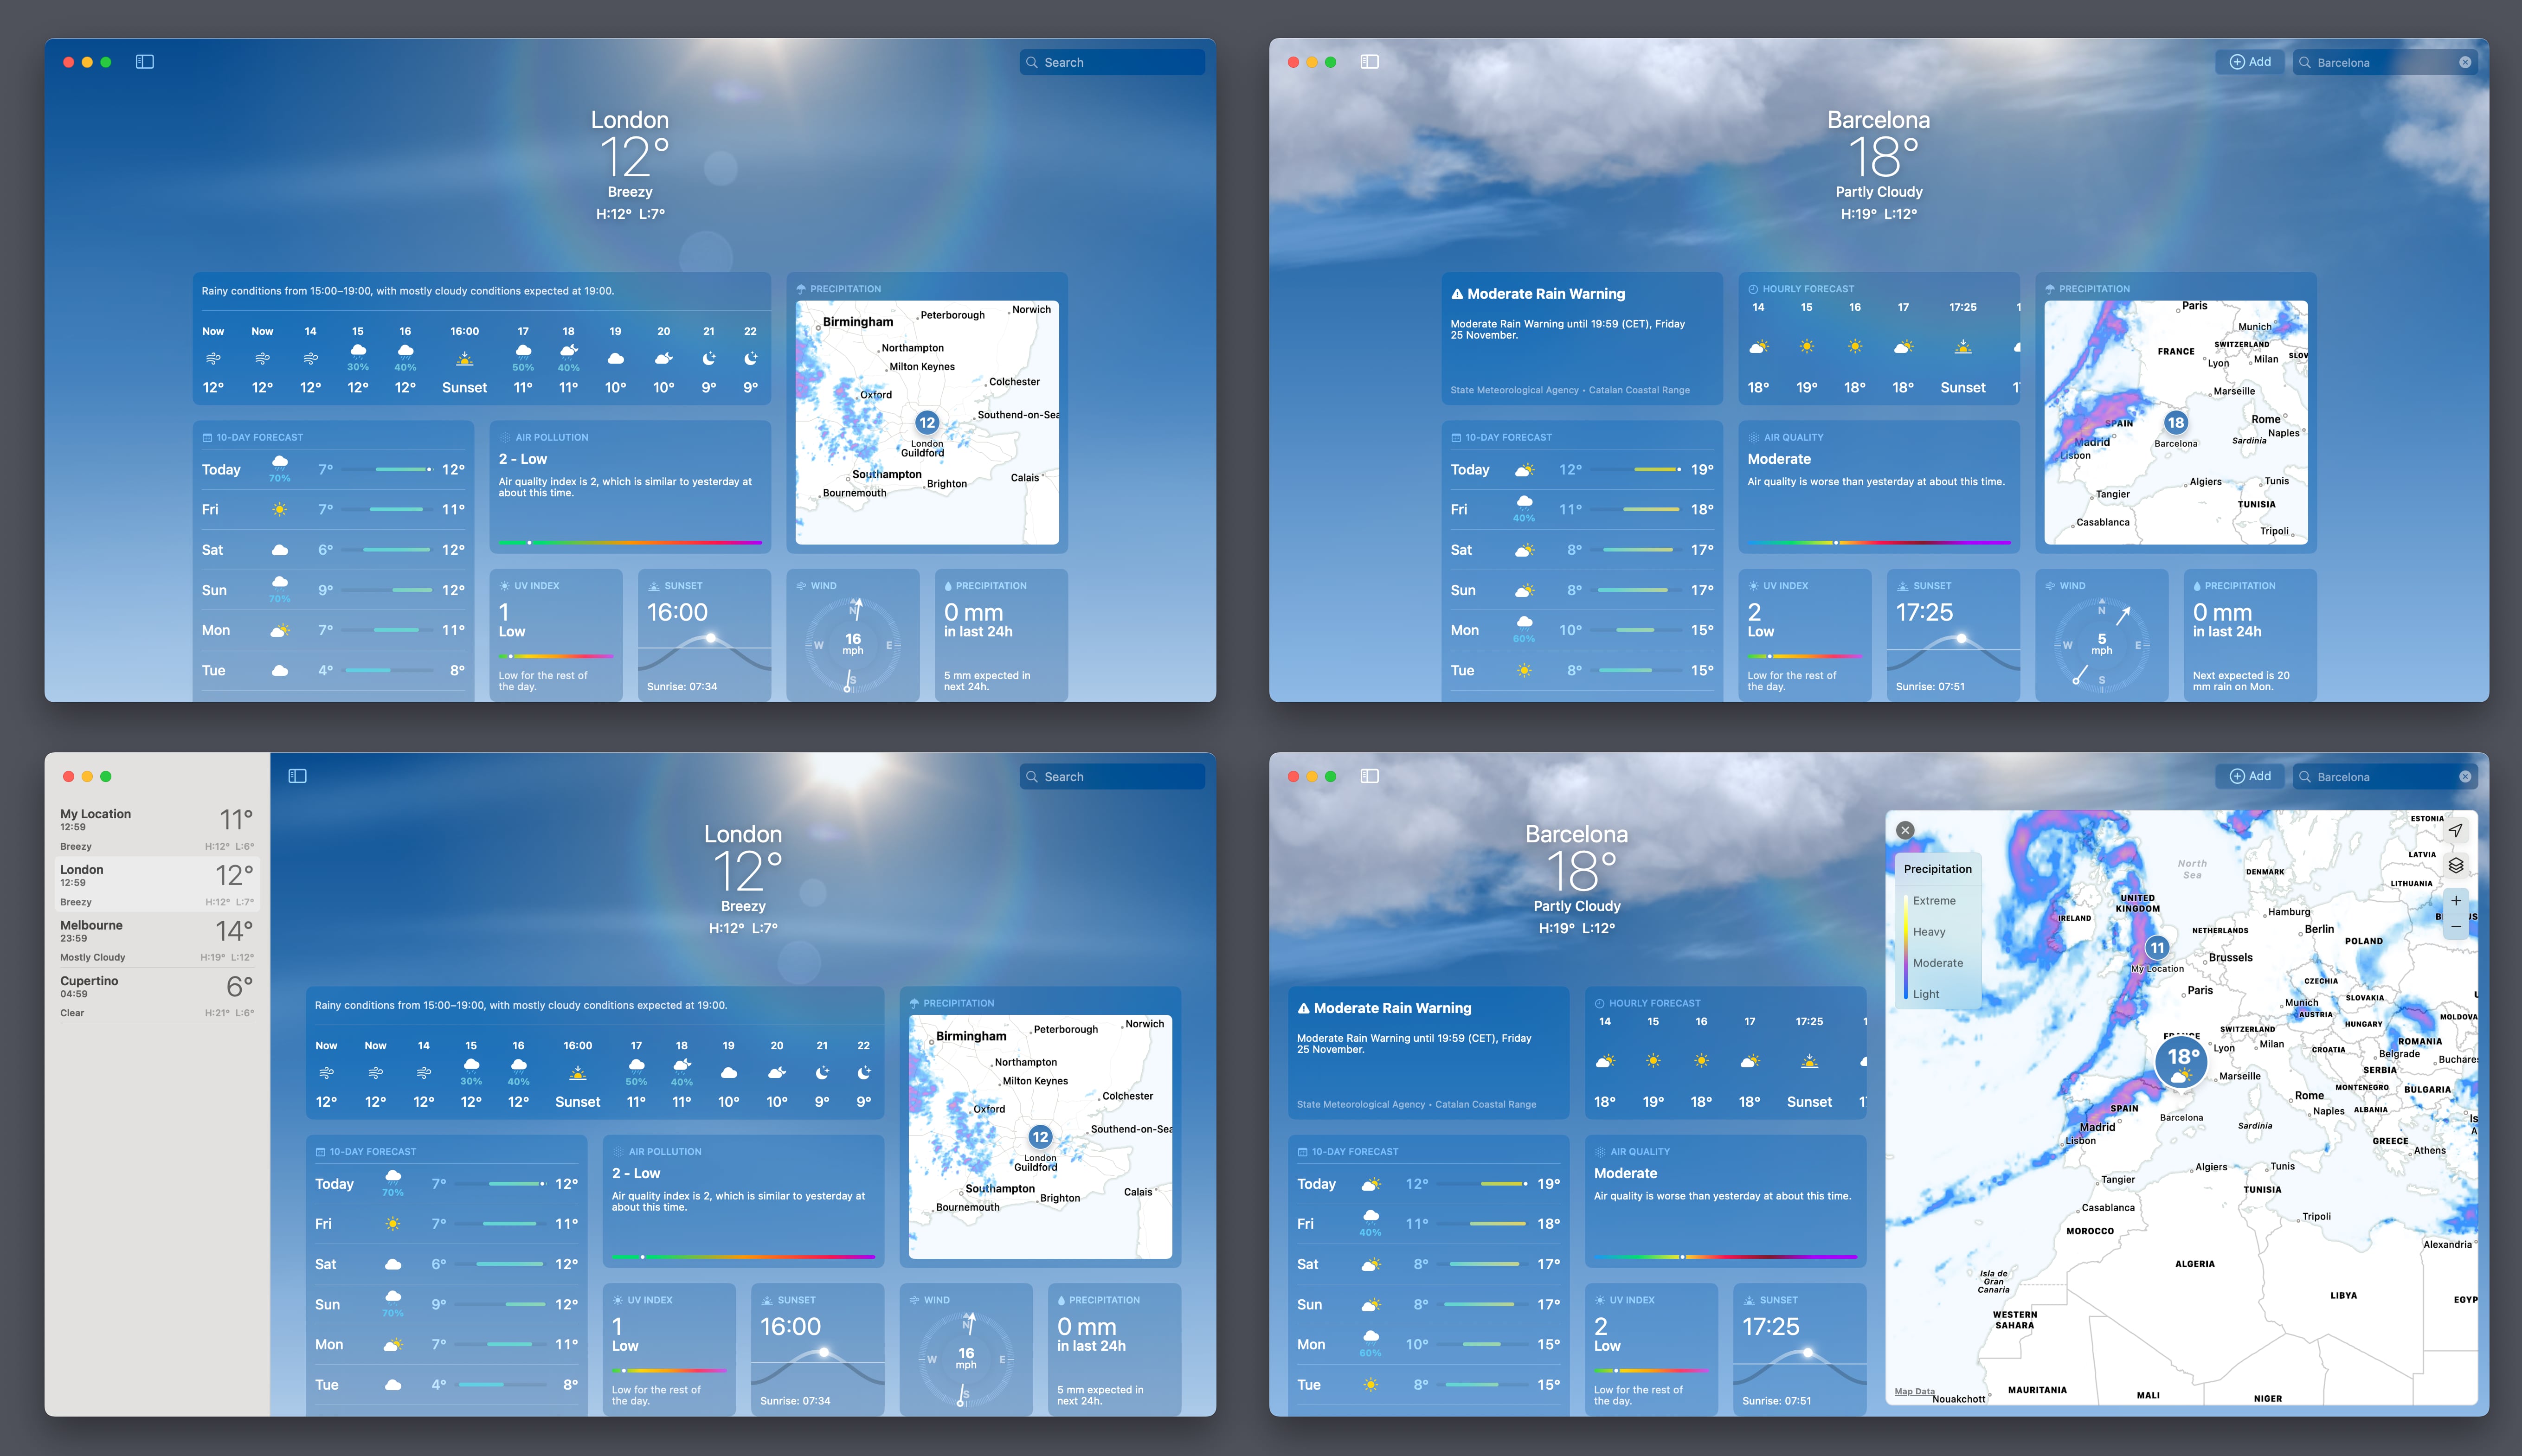
Task: Toggle the sidebar in the London window
Action: click(x=146, y=61)
